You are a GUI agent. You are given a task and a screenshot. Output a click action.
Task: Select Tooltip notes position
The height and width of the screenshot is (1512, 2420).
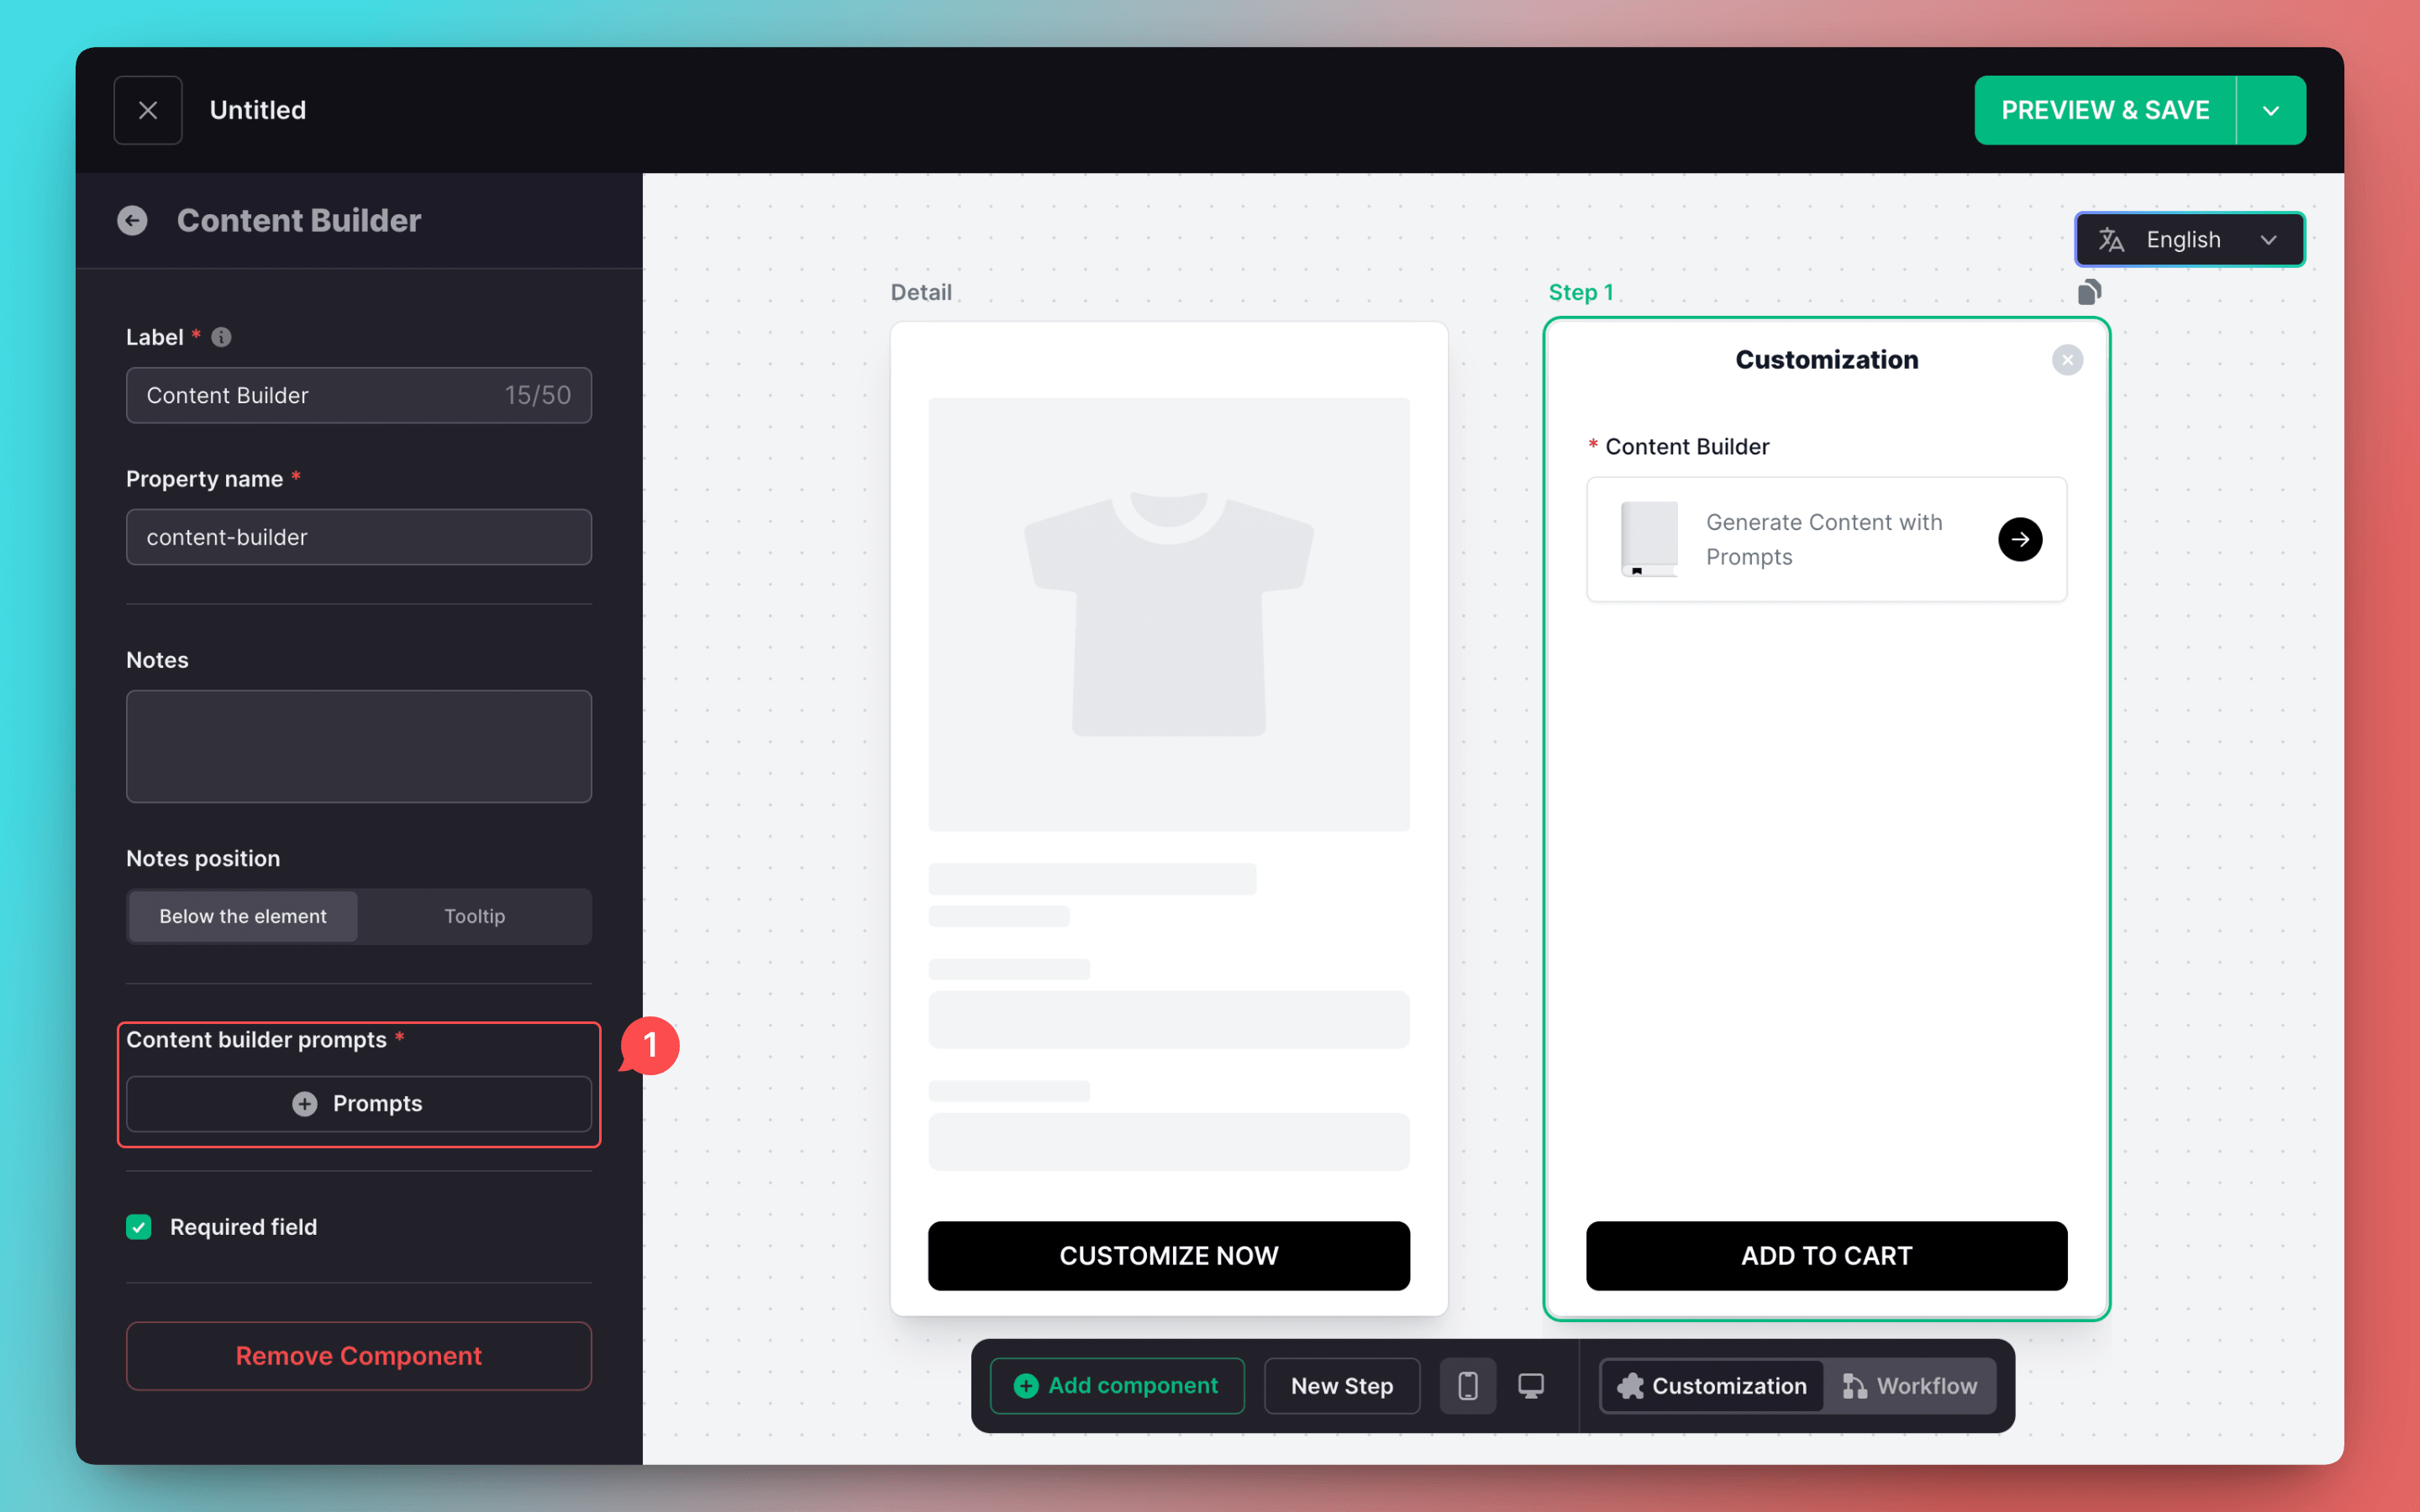click(x=474, y=916)
